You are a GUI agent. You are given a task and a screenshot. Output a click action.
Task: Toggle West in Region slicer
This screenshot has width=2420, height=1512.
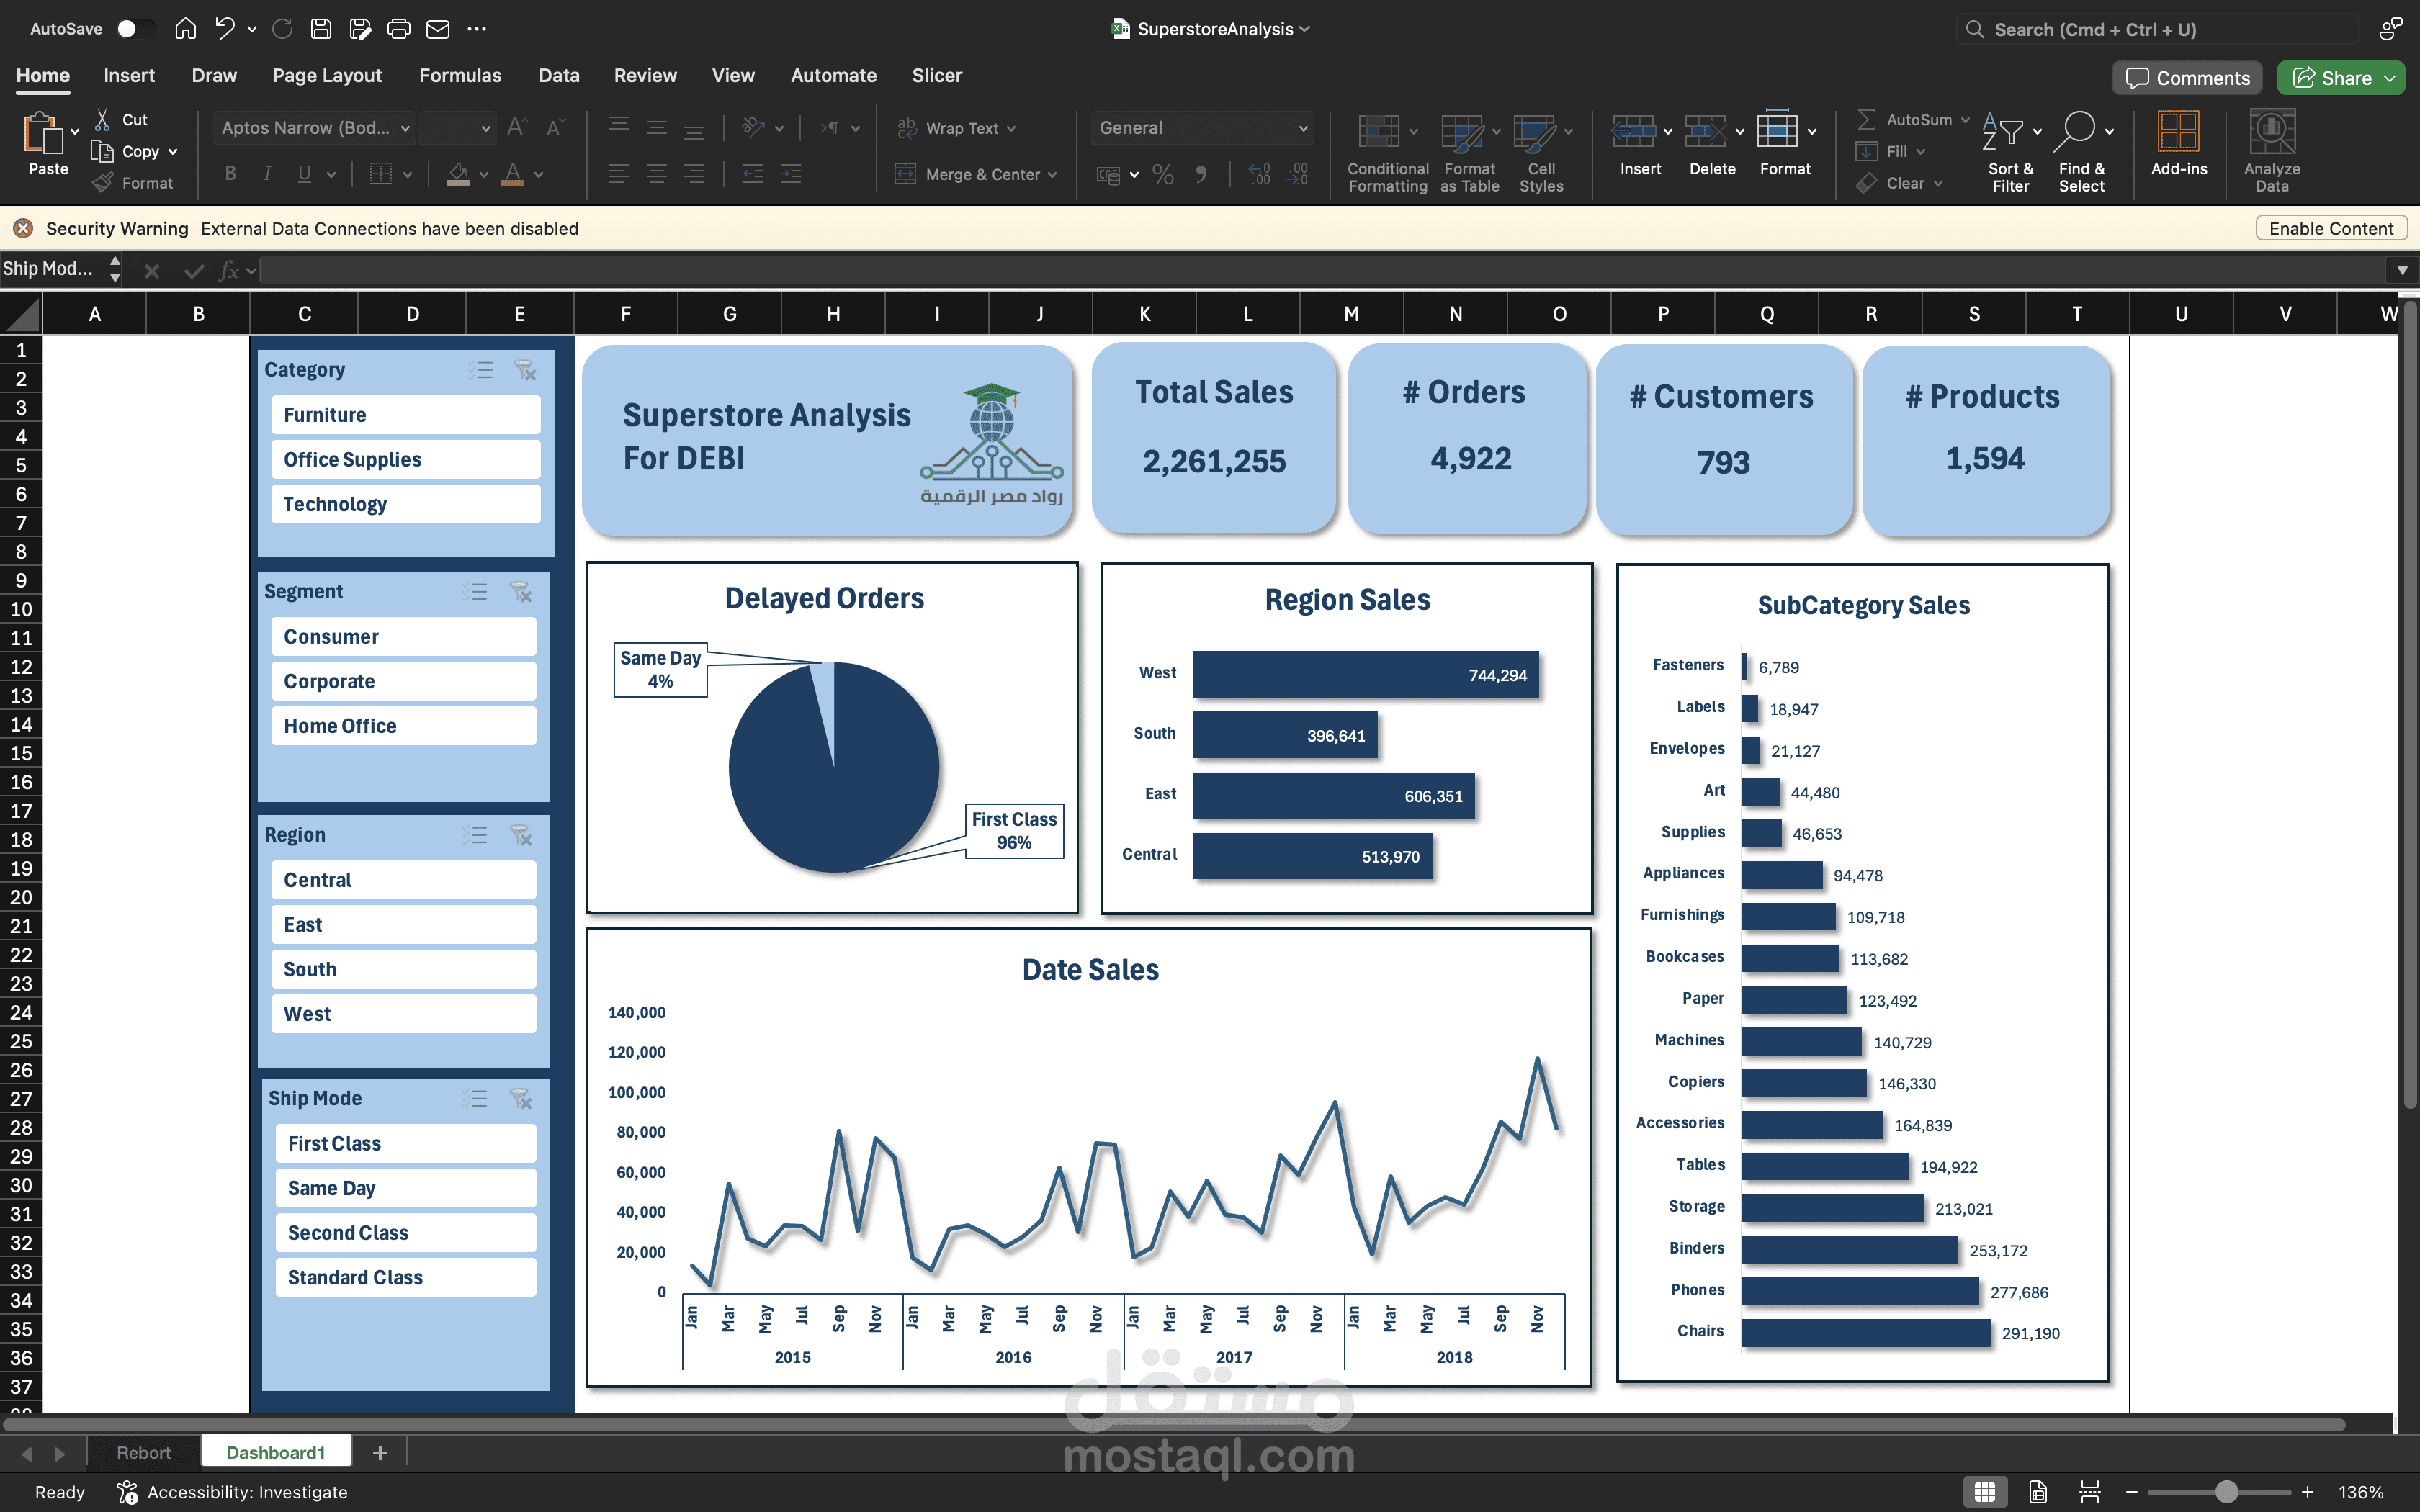404,1014
